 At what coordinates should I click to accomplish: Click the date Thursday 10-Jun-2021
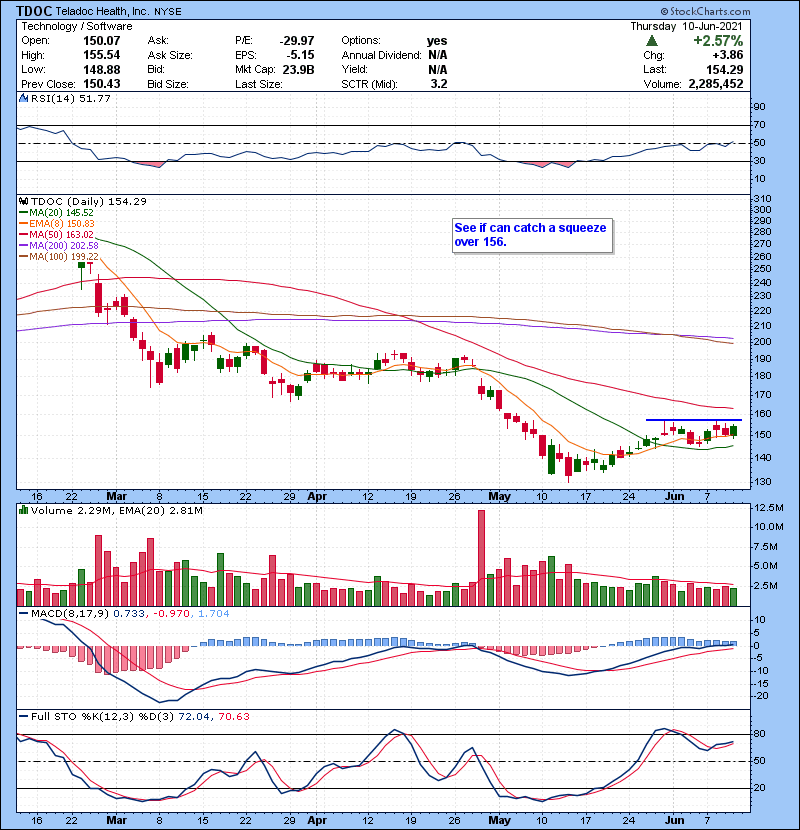pos(686,26)
